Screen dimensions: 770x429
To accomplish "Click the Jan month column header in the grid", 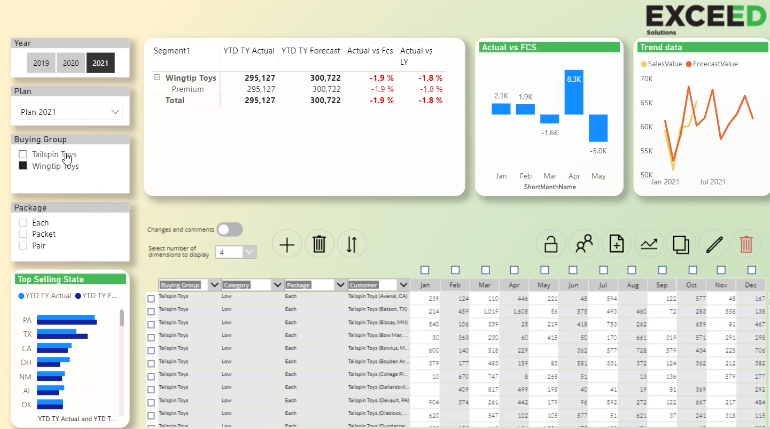I will pos(425,285).
